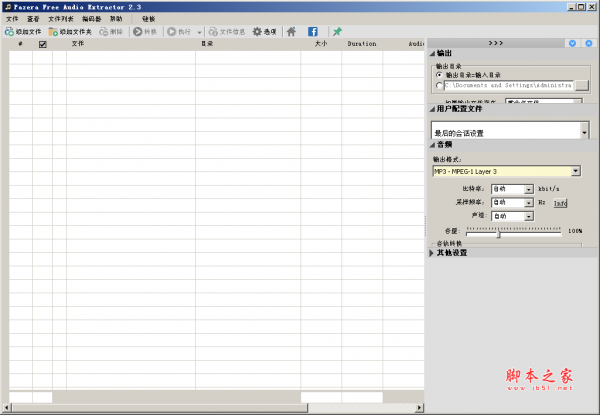Open the MP3 - MPEG-1 Layer 3 format dropdown

[576, 171]
